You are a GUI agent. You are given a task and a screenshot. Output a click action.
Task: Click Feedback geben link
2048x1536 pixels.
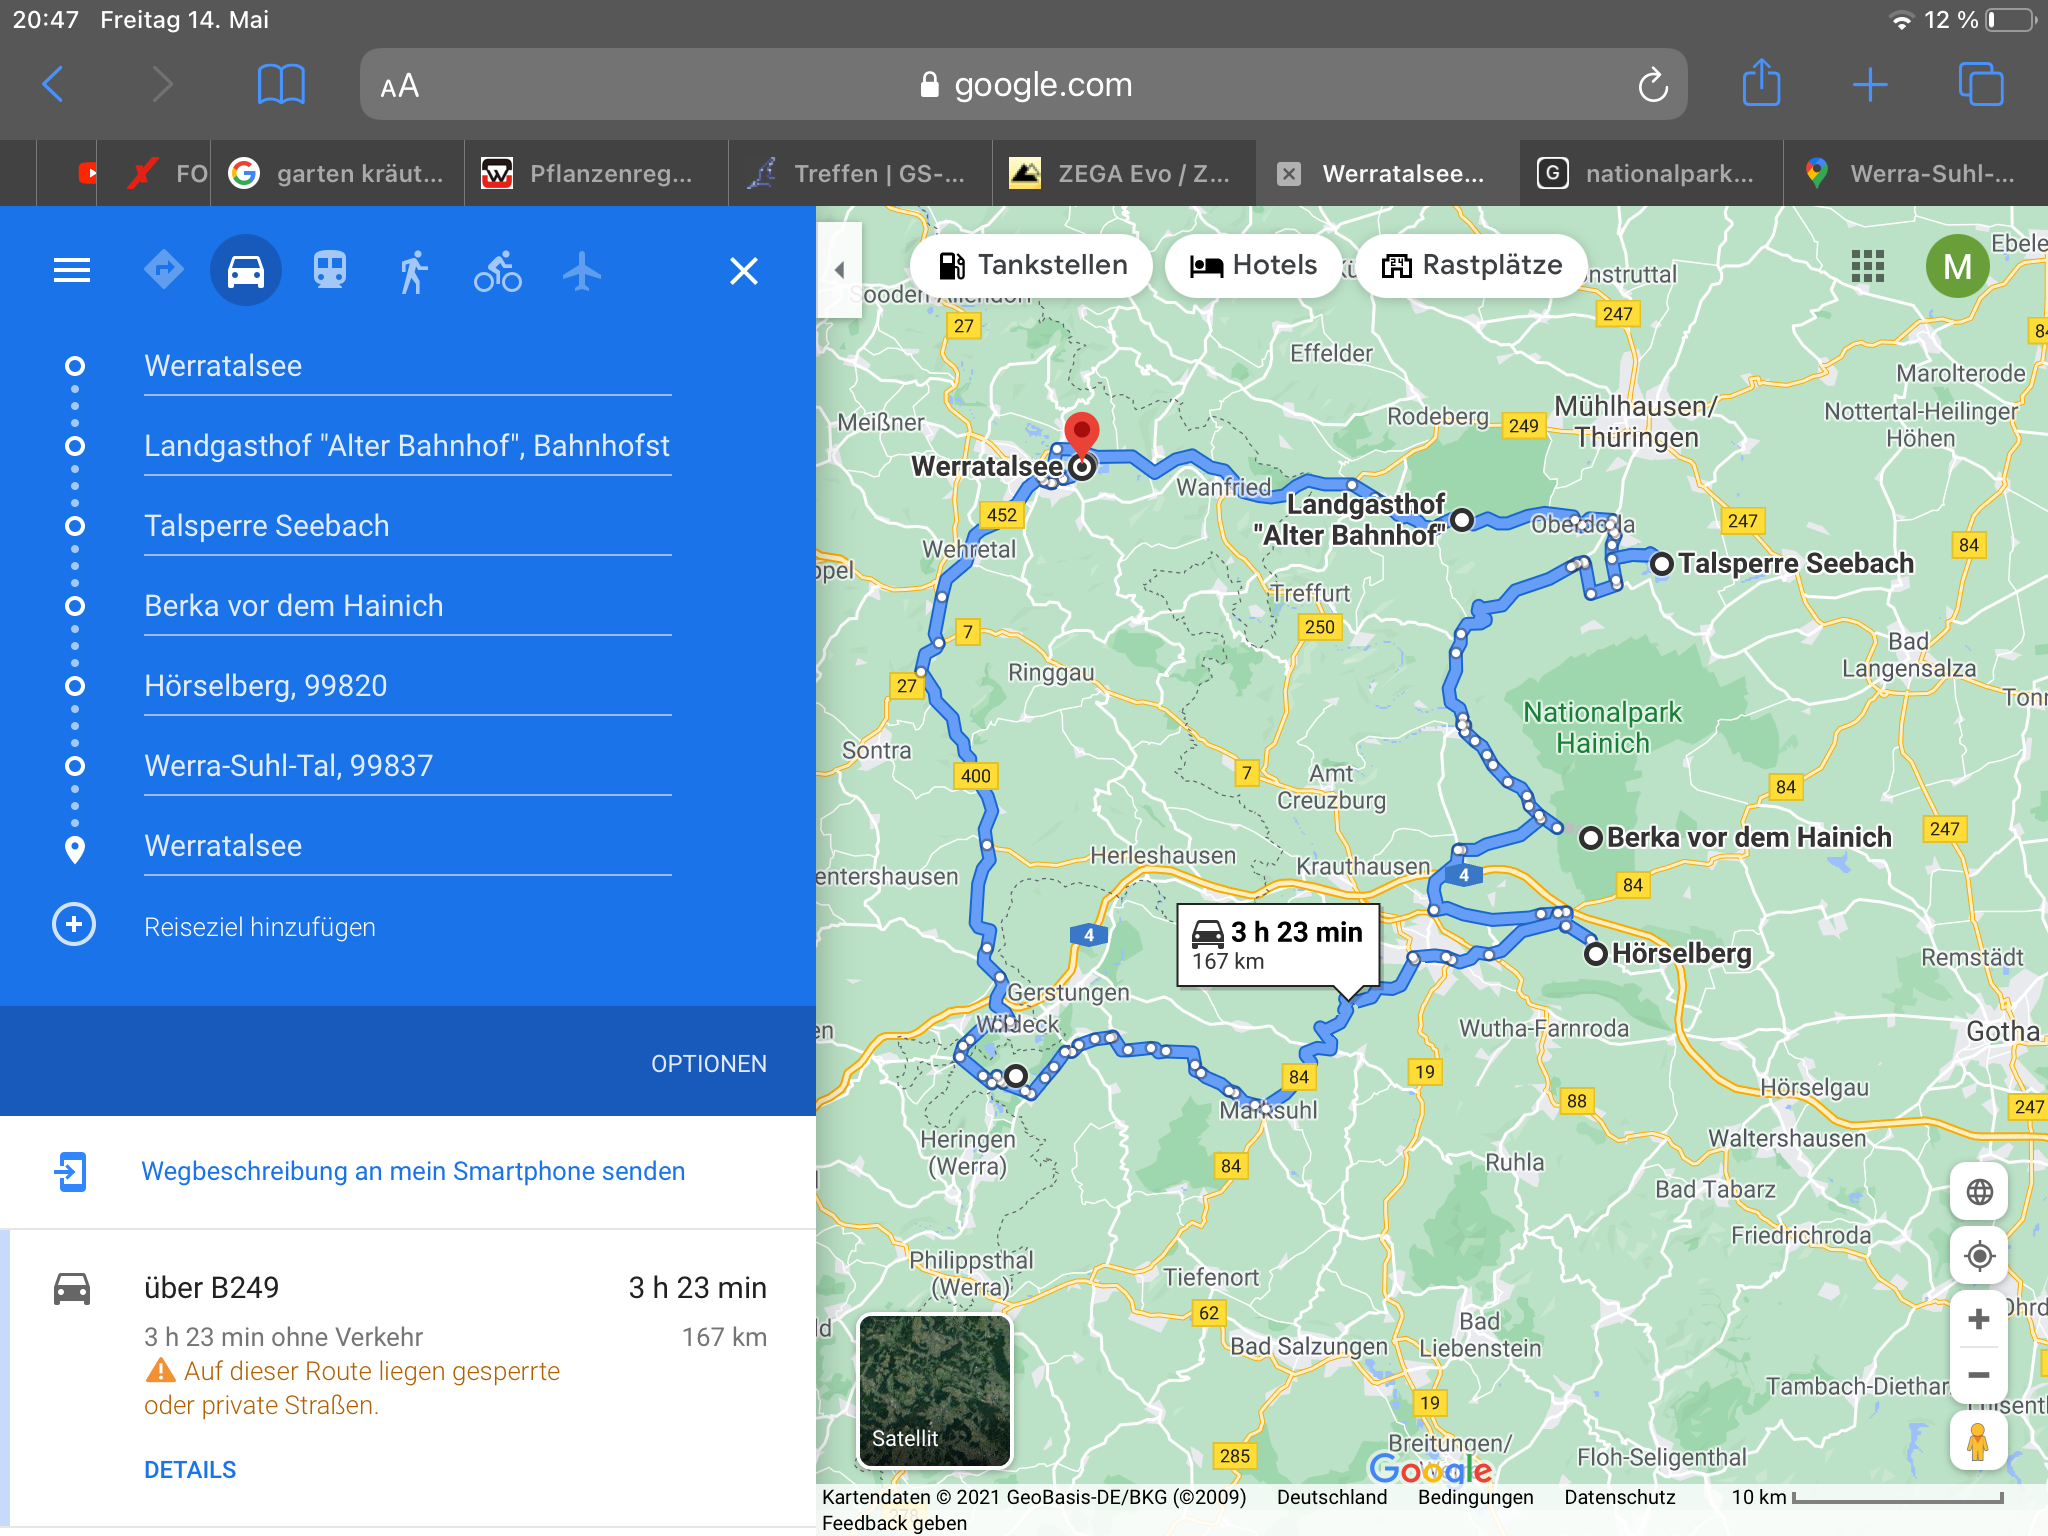click(894, 1523)
